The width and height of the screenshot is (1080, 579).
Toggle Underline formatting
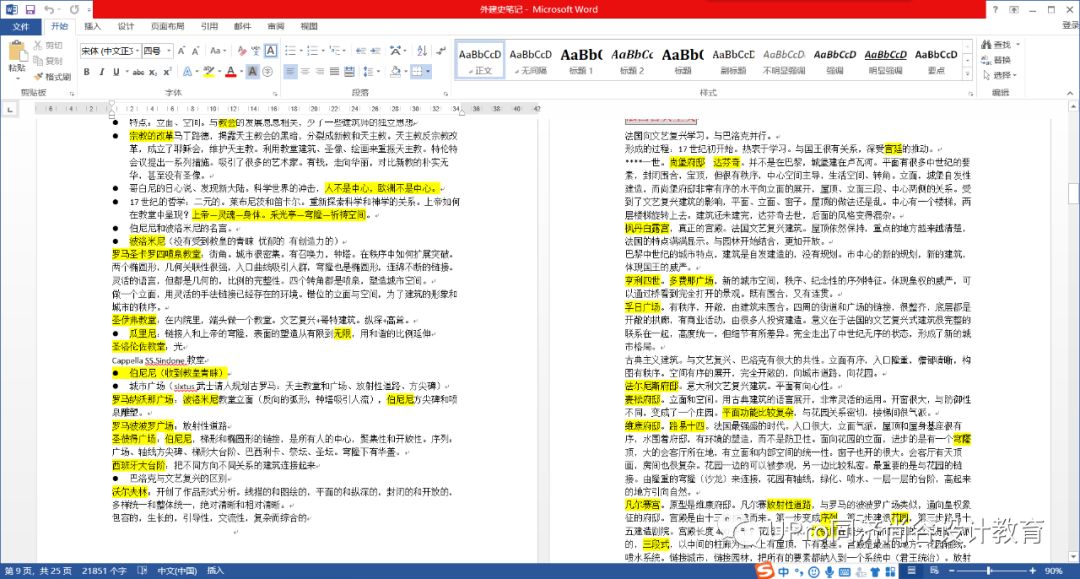(x=116, y=72)
